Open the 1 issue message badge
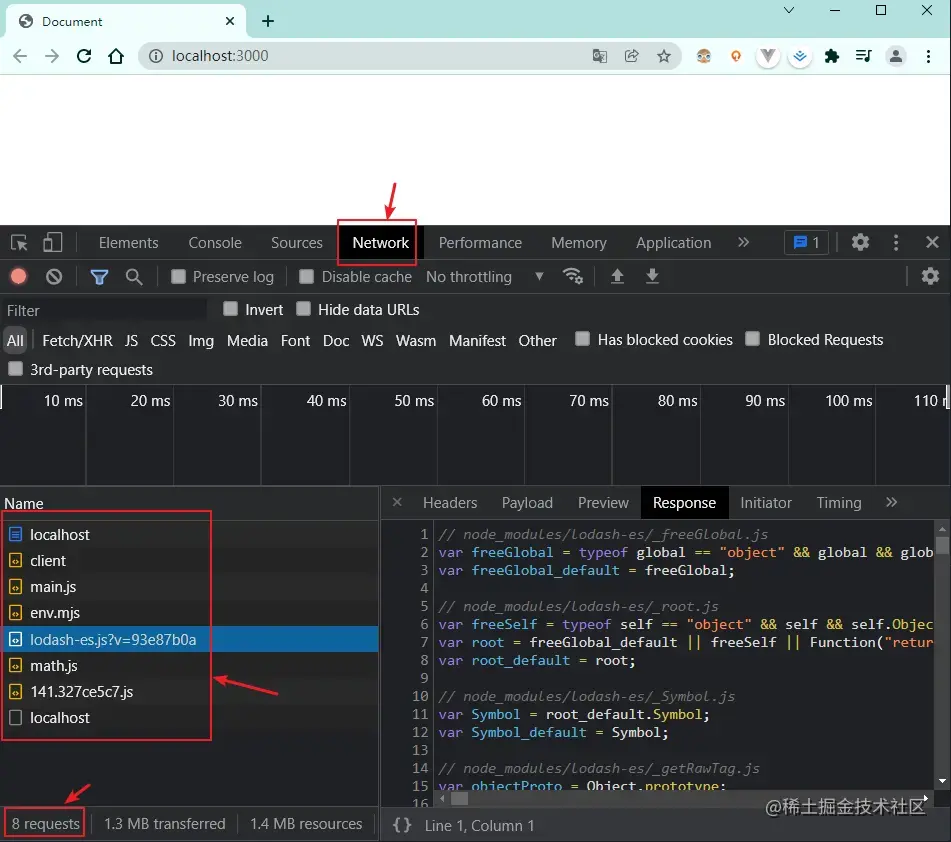The width and height of the screenshot is (951, 842). click(807, 243)
